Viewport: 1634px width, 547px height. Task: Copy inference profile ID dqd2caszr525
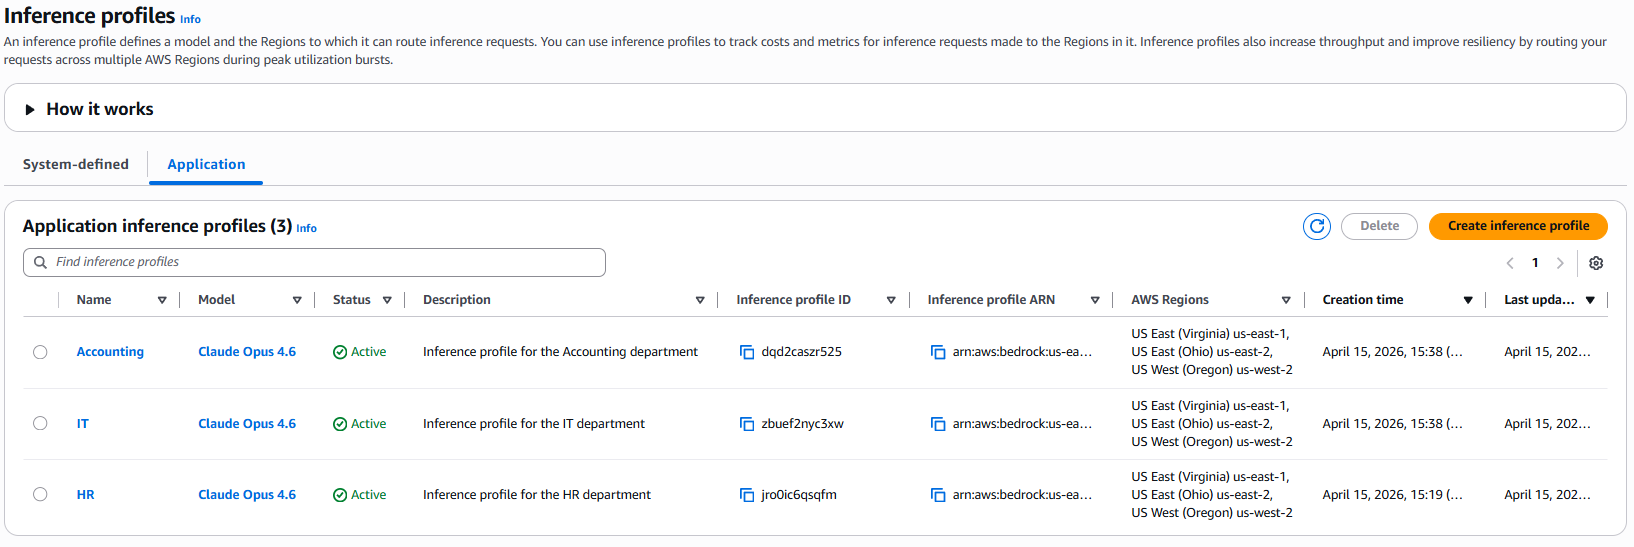pyautogui.click(x=747, y=352)
